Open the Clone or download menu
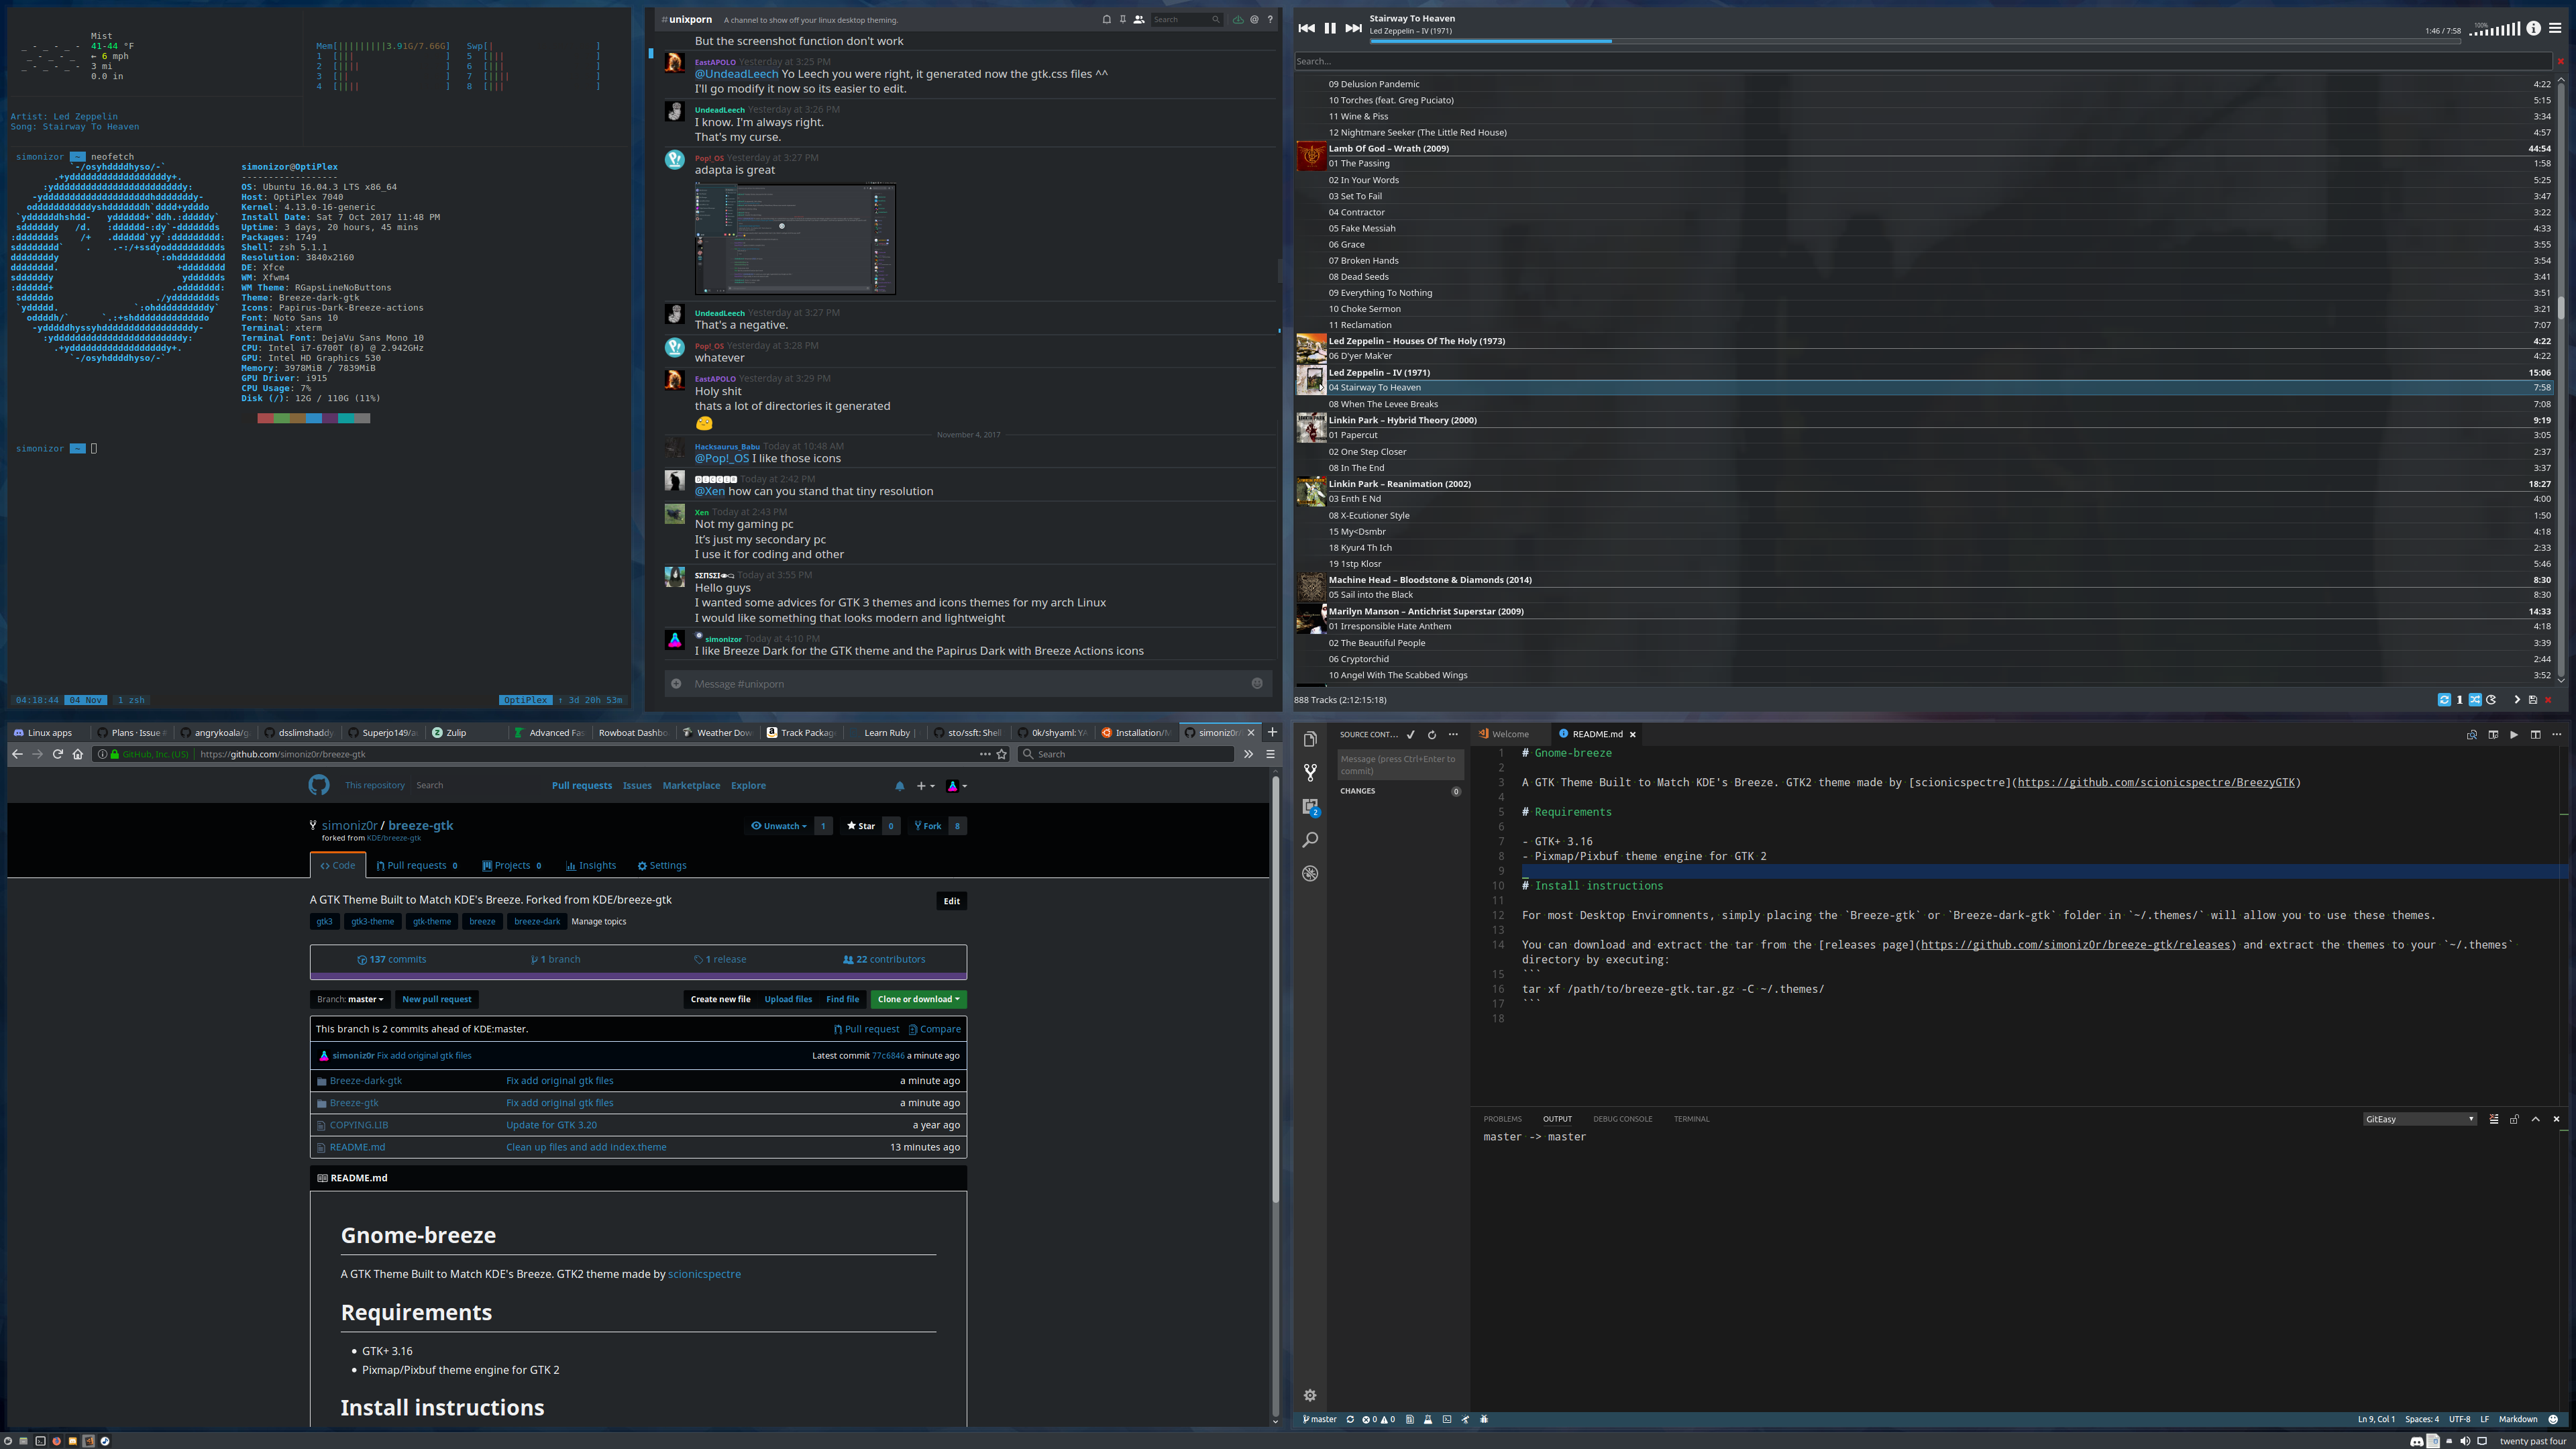This screenshot has height=1449, width=2576. click(917, 999)
